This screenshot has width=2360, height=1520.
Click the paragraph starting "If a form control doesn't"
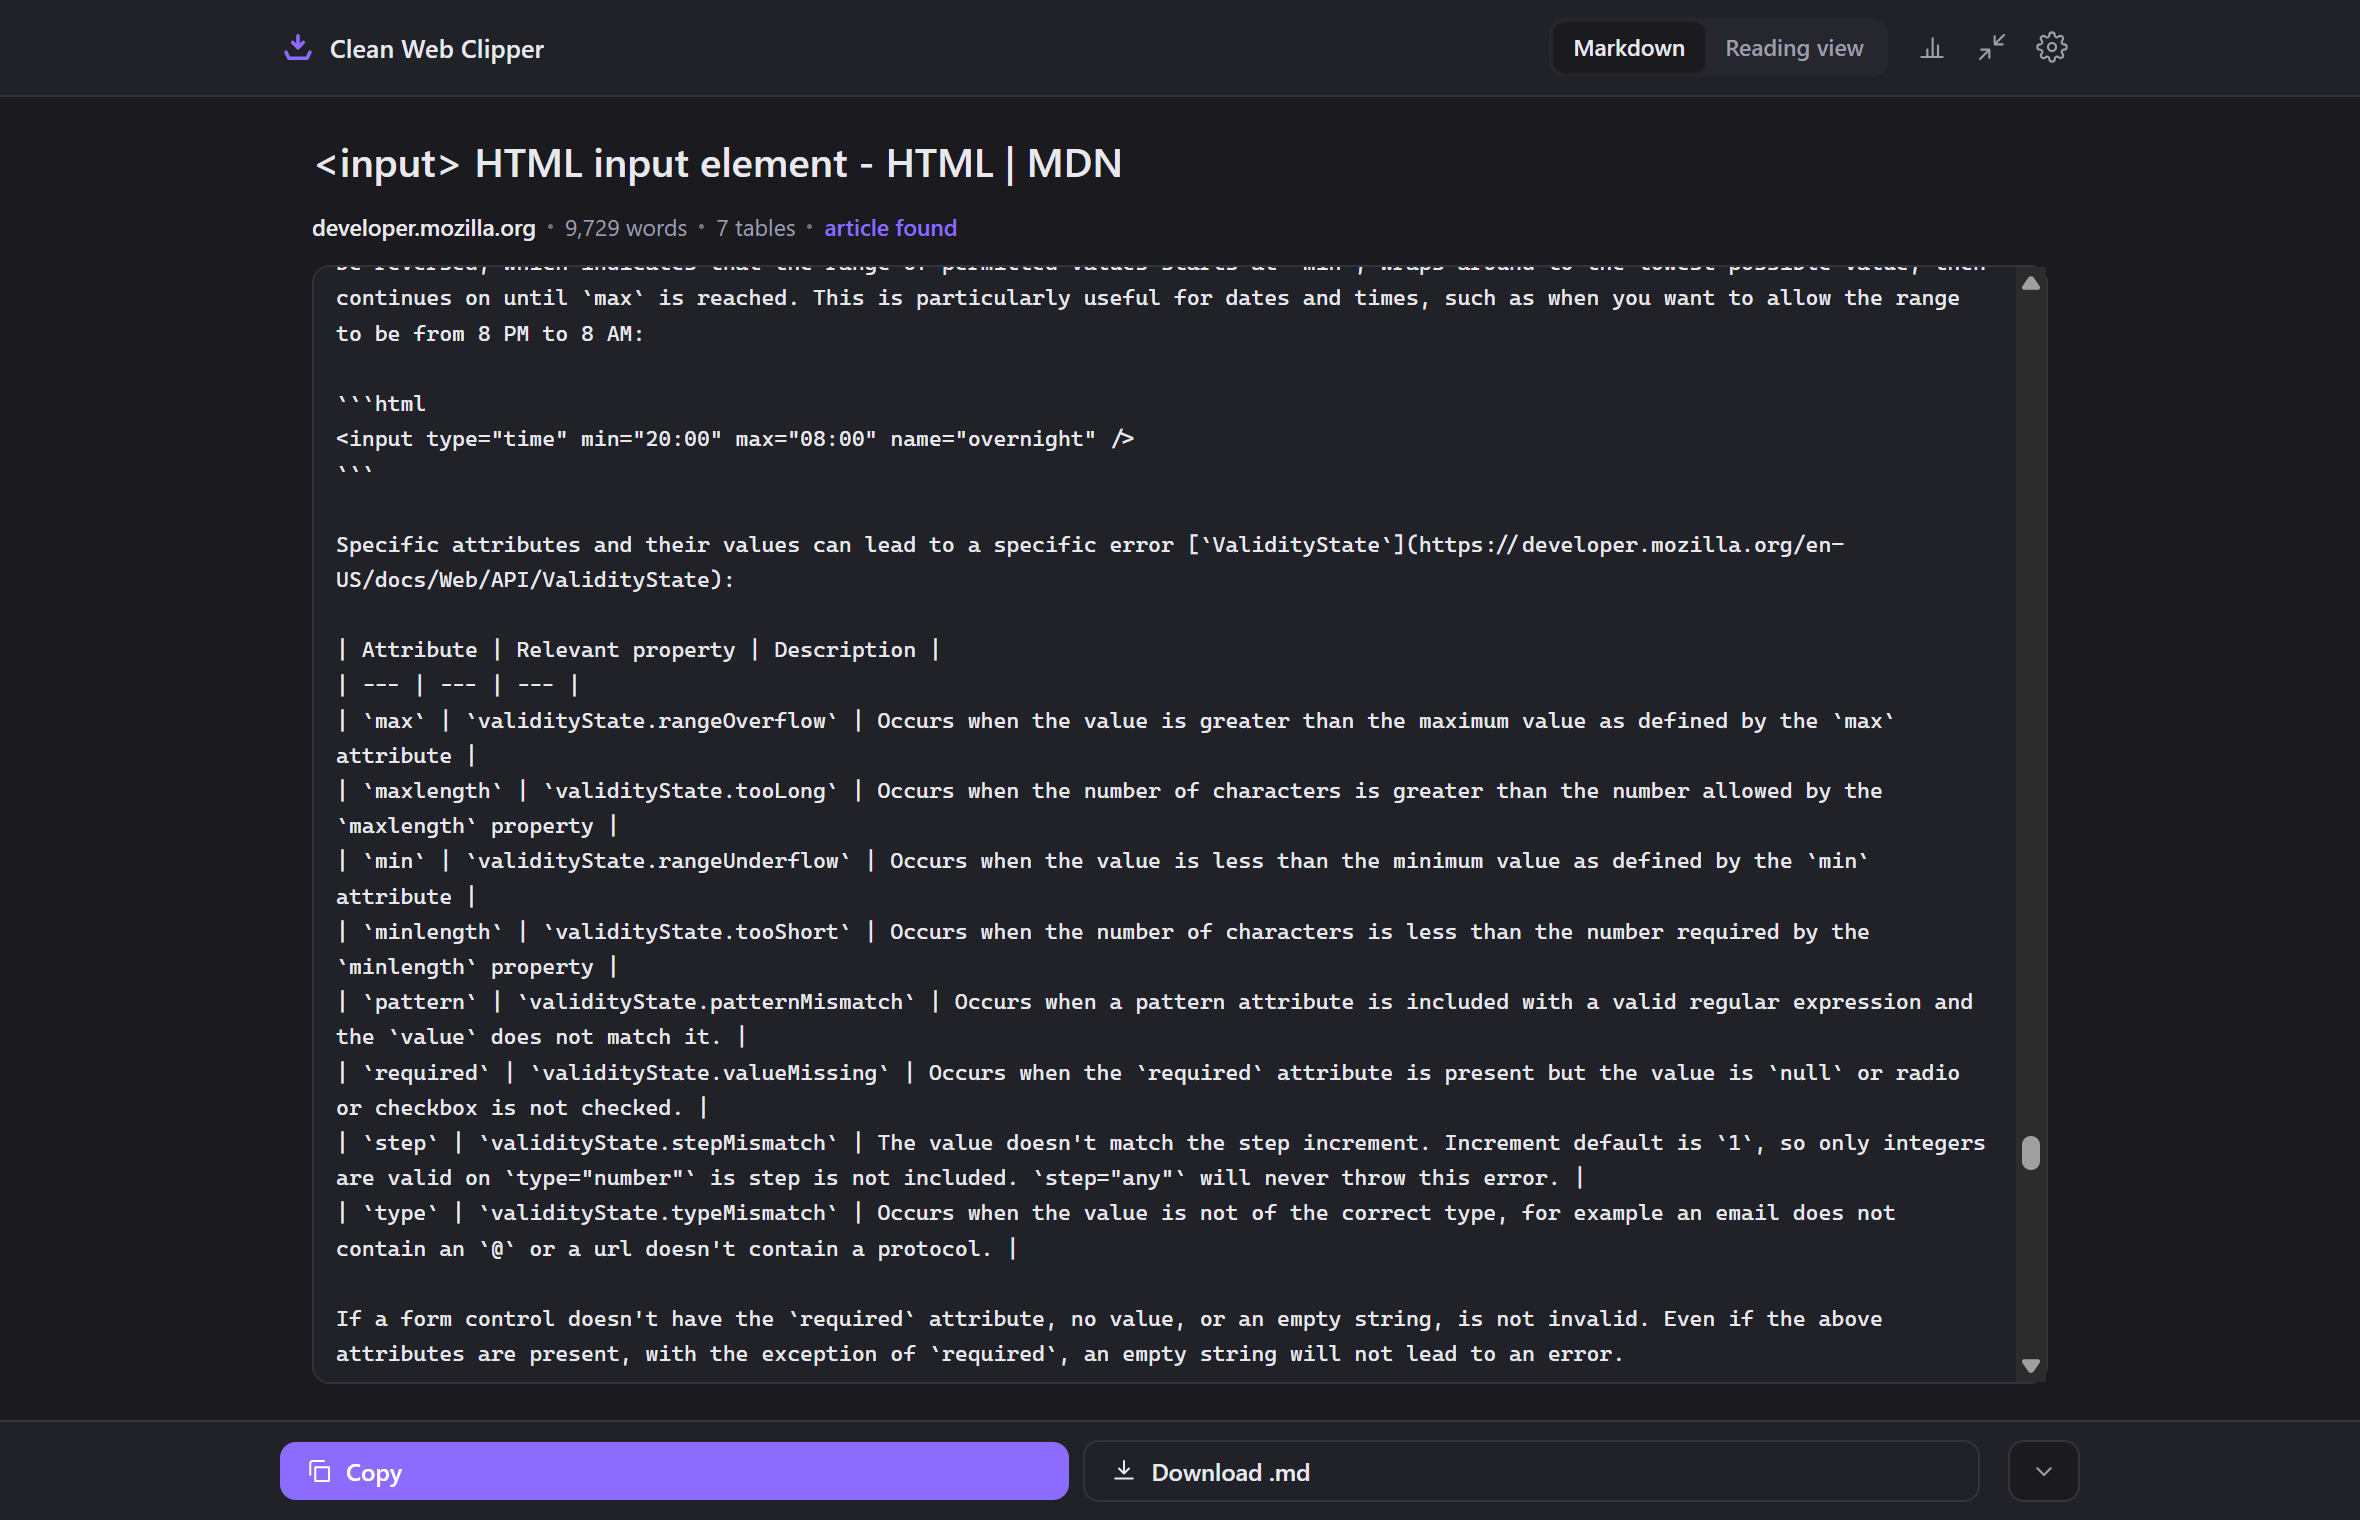(x=1108, y=1335)
